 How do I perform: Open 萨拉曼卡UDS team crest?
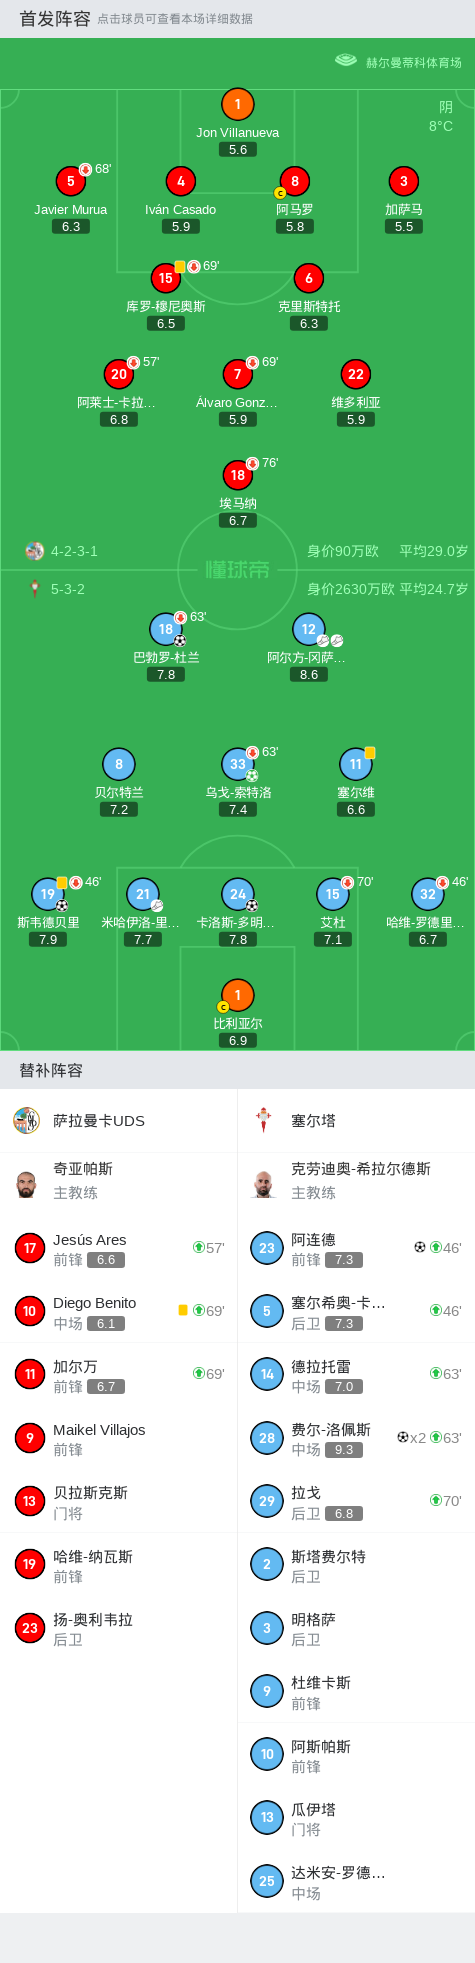(x=26, y=1120)
